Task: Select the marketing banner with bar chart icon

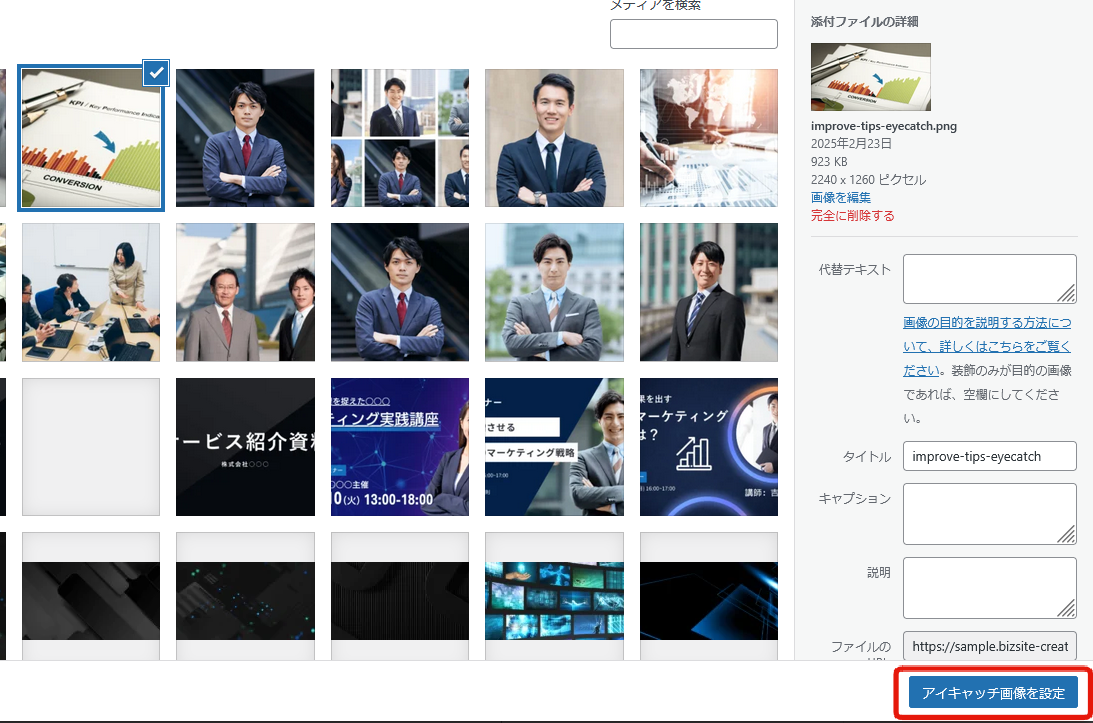Action: 709,447
